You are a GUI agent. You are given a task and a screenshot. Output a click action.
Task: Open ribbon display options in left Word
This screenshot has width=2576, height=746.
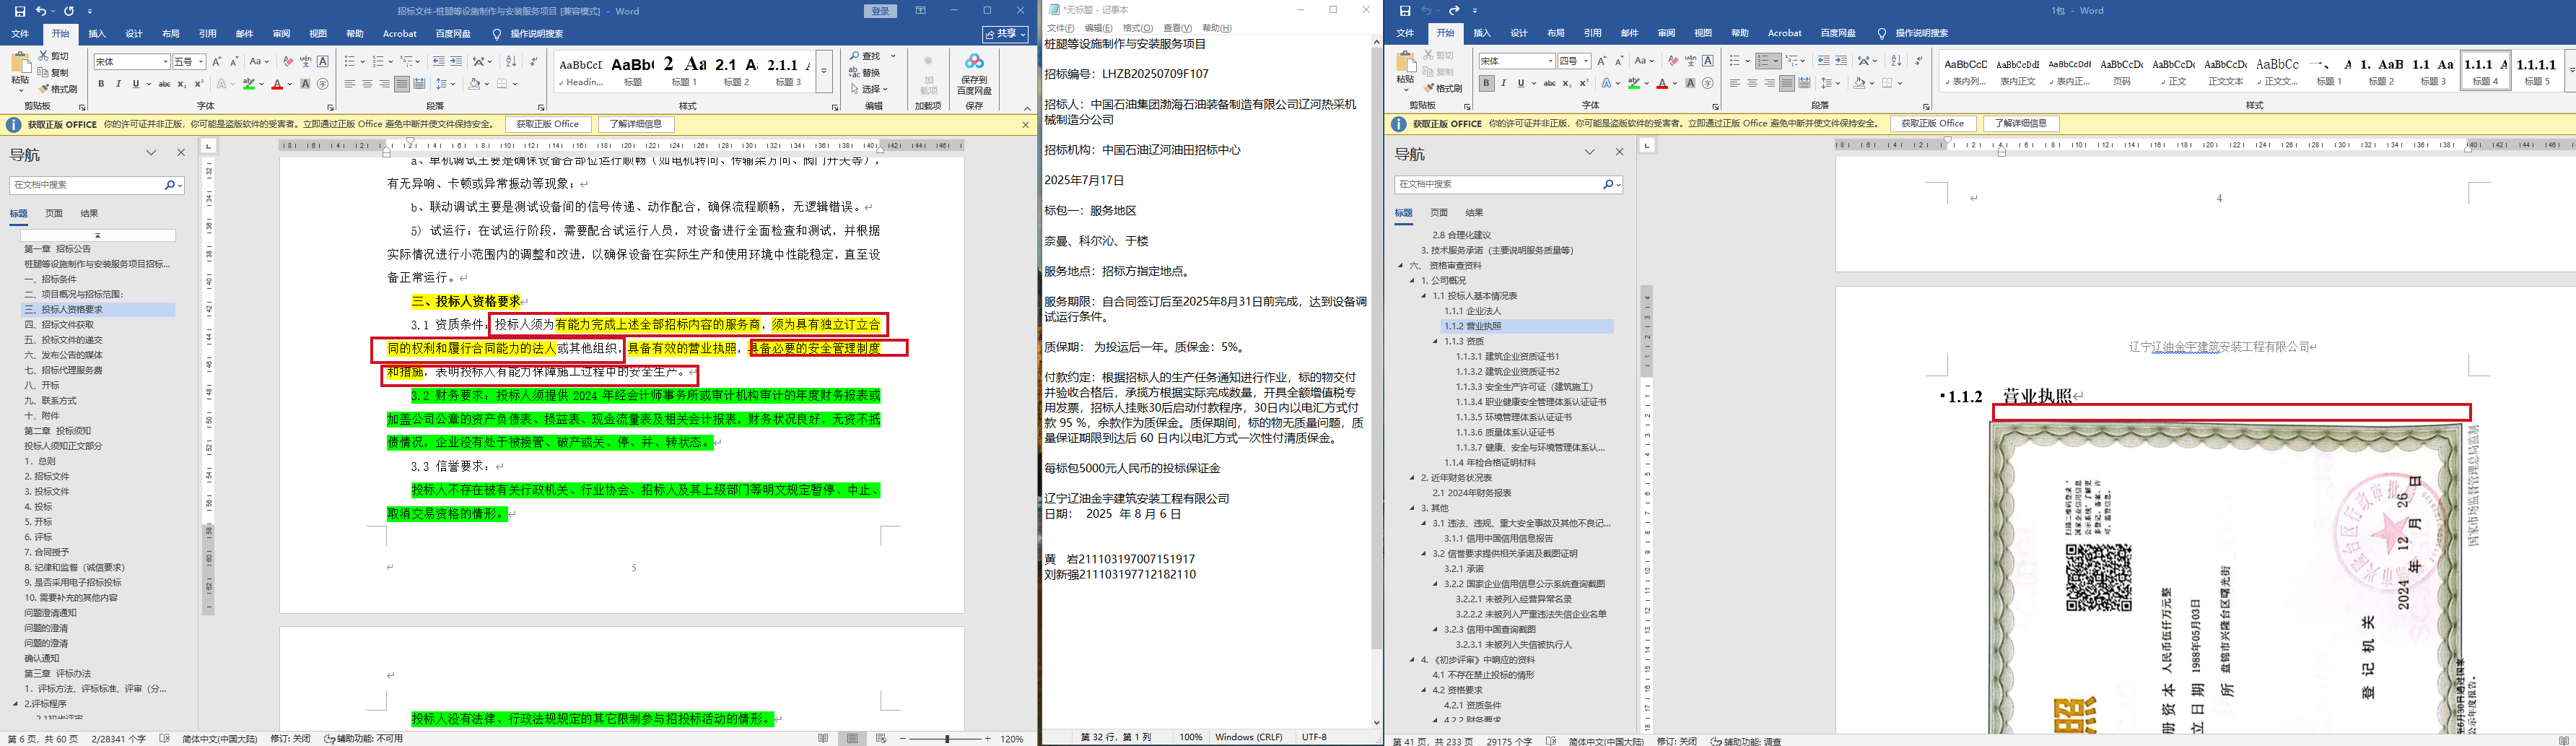click(920, 11)
